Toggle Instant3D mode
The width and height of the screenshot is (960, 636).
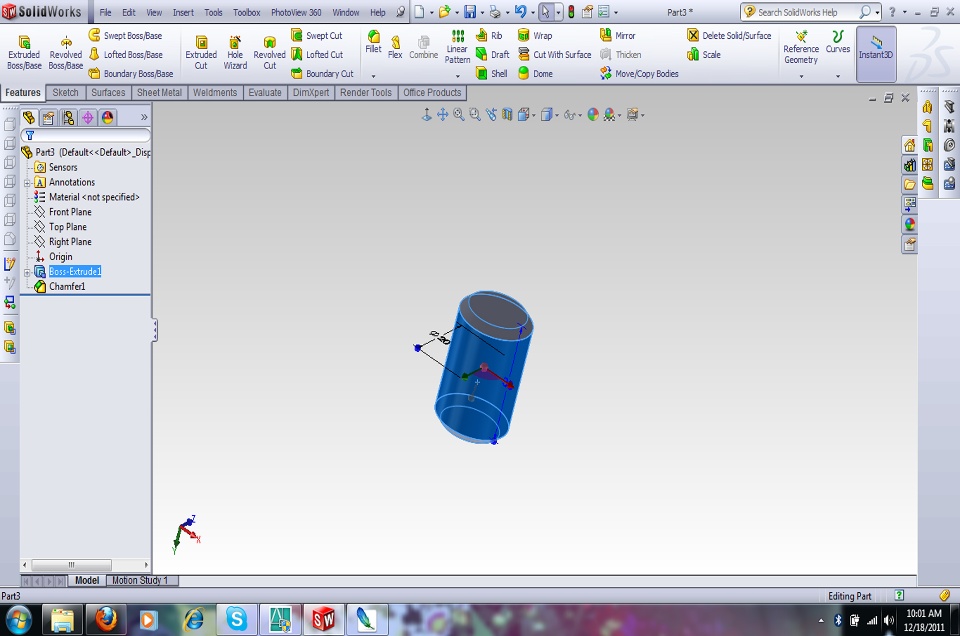click(x=876, y=48)
